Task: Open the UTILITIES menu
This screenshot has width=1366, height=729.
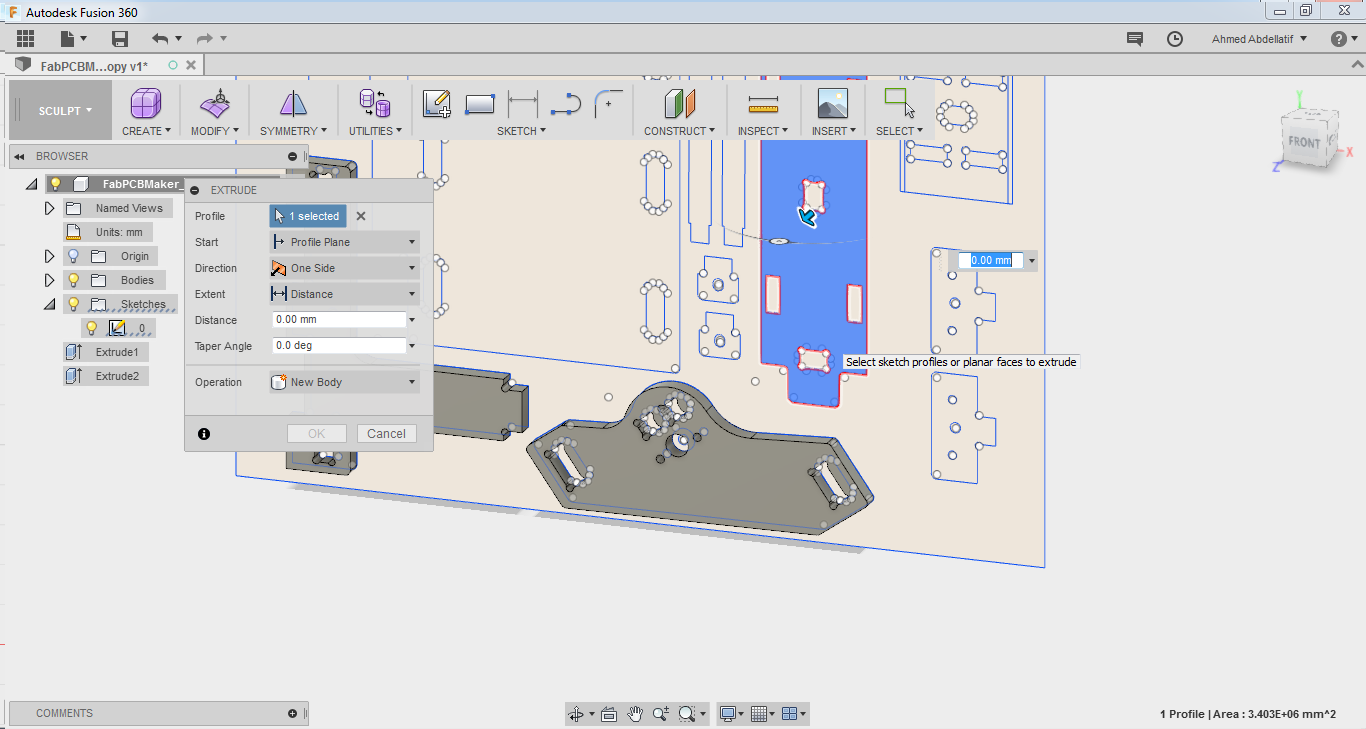Action: point(375,131)
